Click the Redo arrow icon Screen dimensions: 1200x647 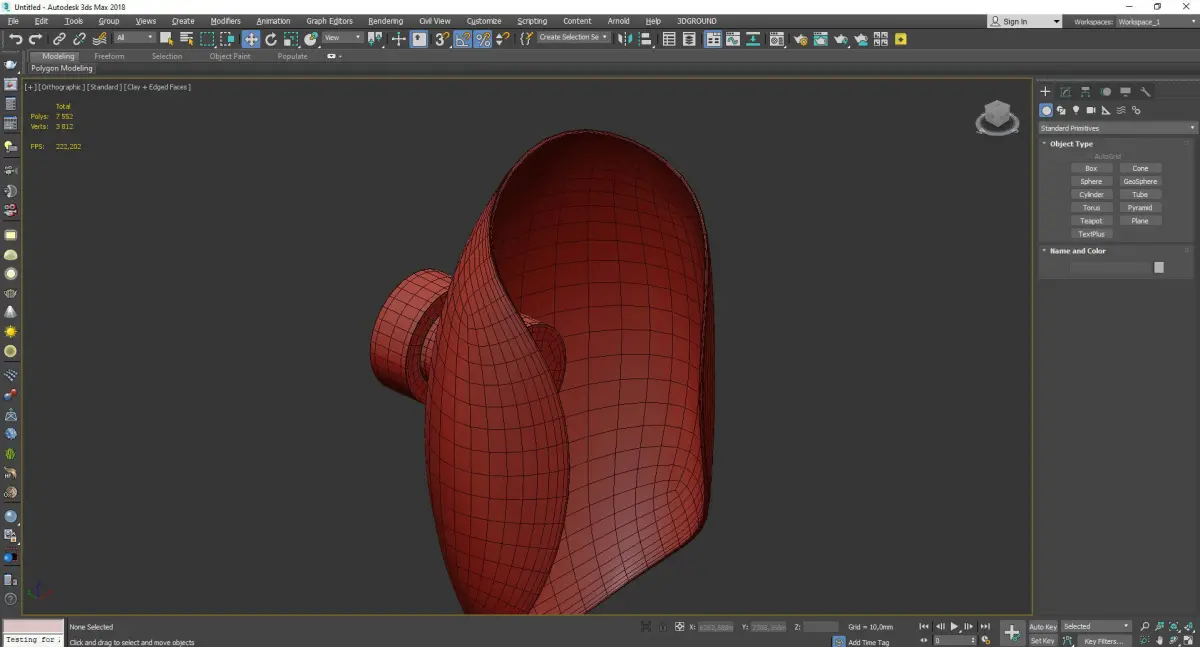36,39
